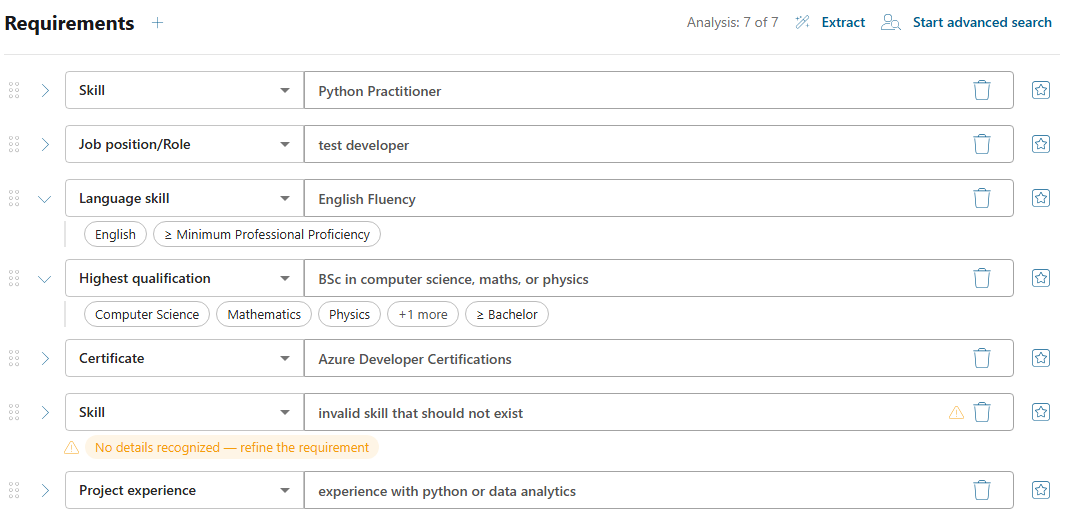The width and height of the screenshot is (1072, 523).
Task: Click the Start advanced search link
Action: (x=982, y=23)
